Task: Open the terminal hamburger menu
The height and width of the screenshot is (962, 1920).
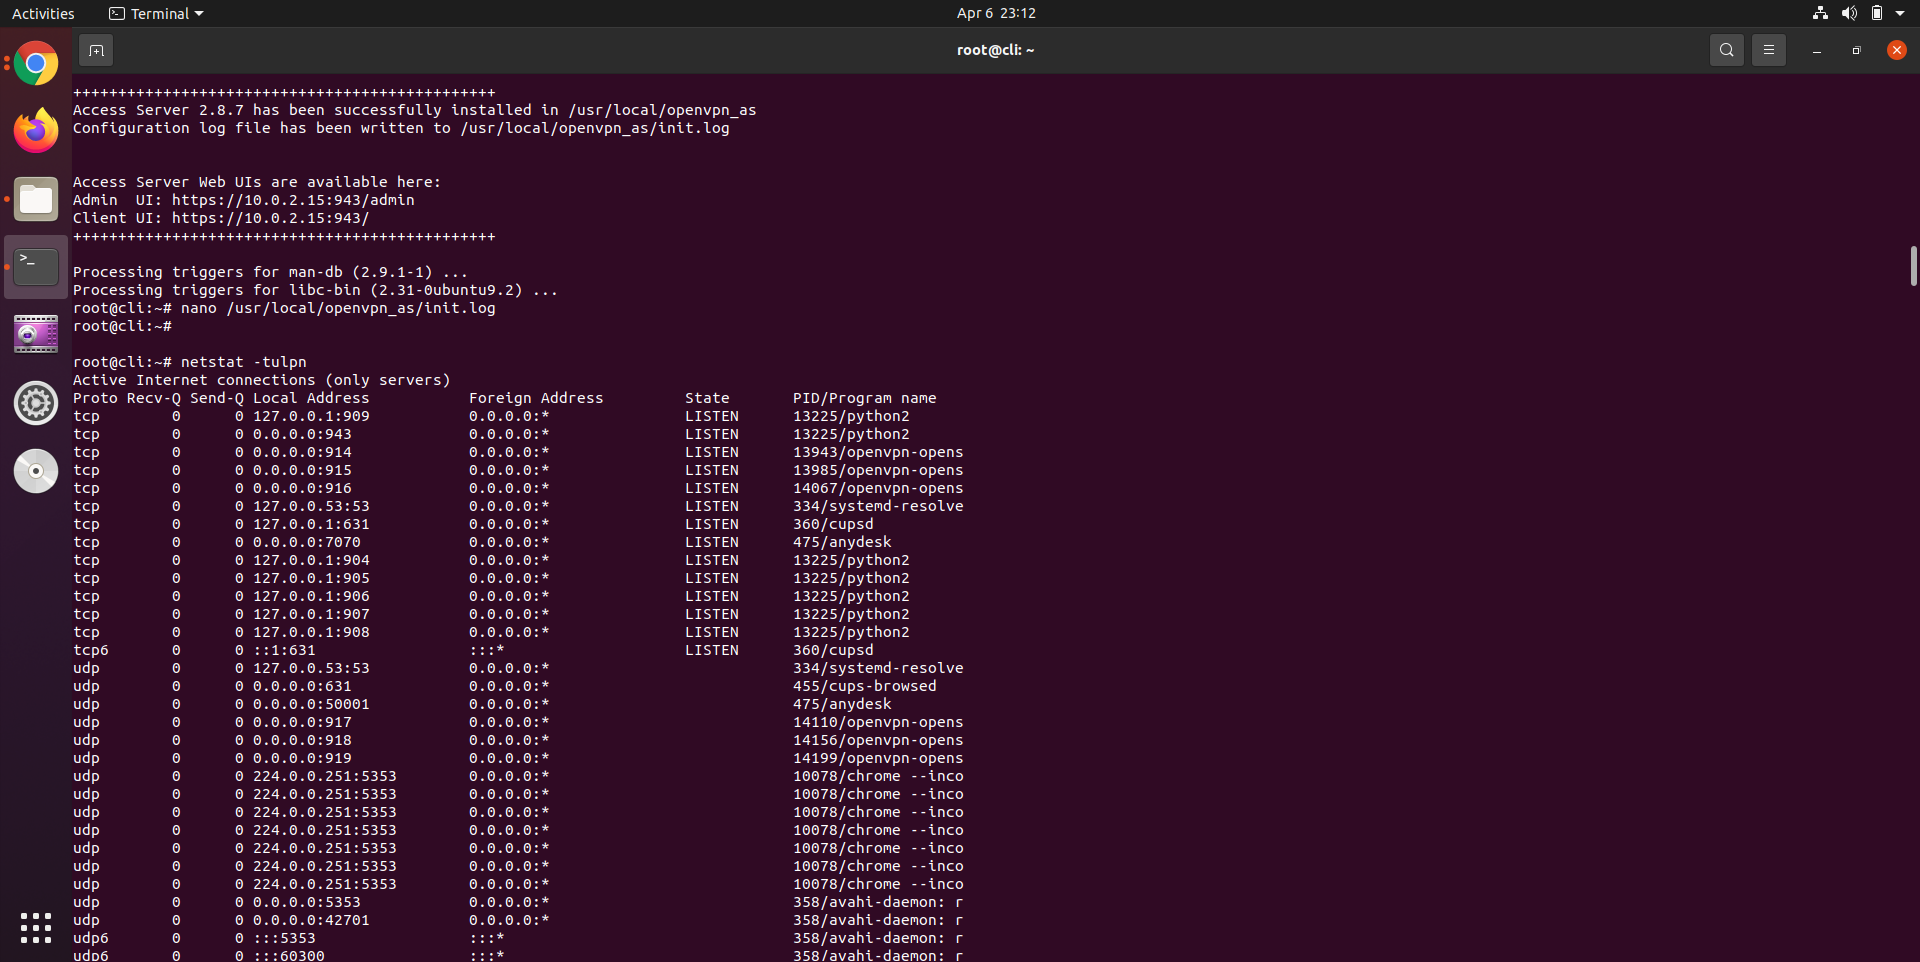Action: 1768,50
